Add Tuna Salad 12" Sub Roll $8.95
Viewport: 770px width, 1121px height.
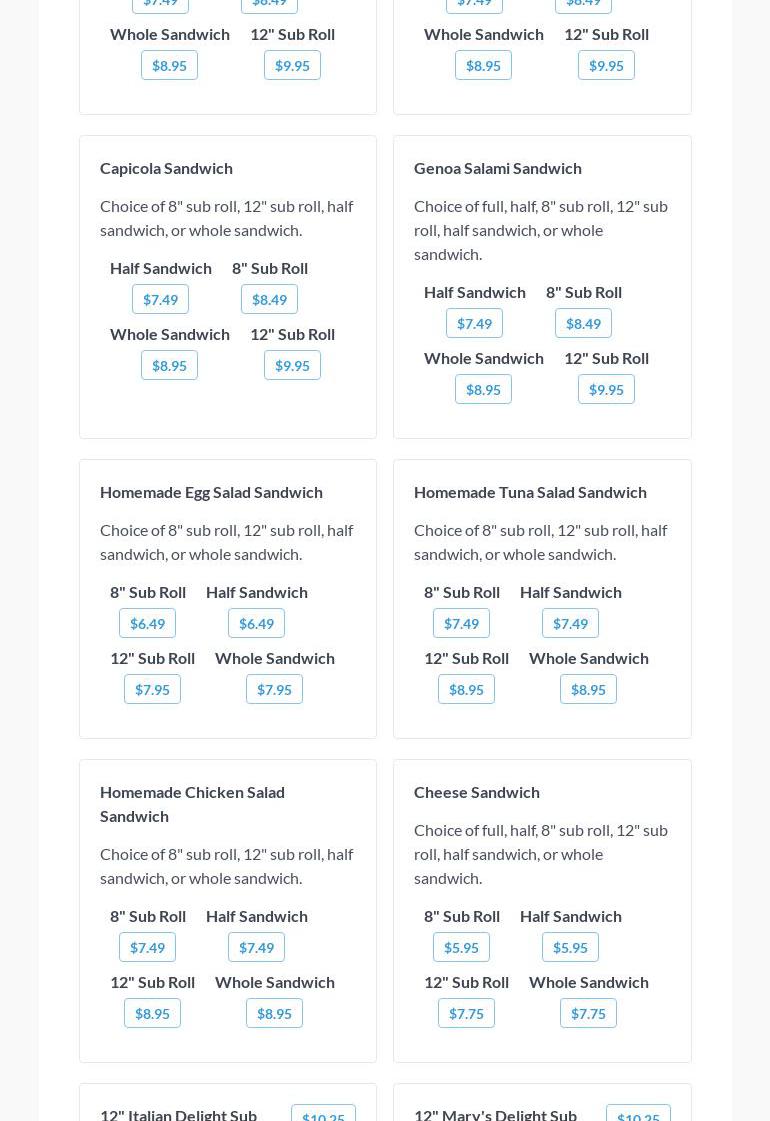tap(466, 689)
